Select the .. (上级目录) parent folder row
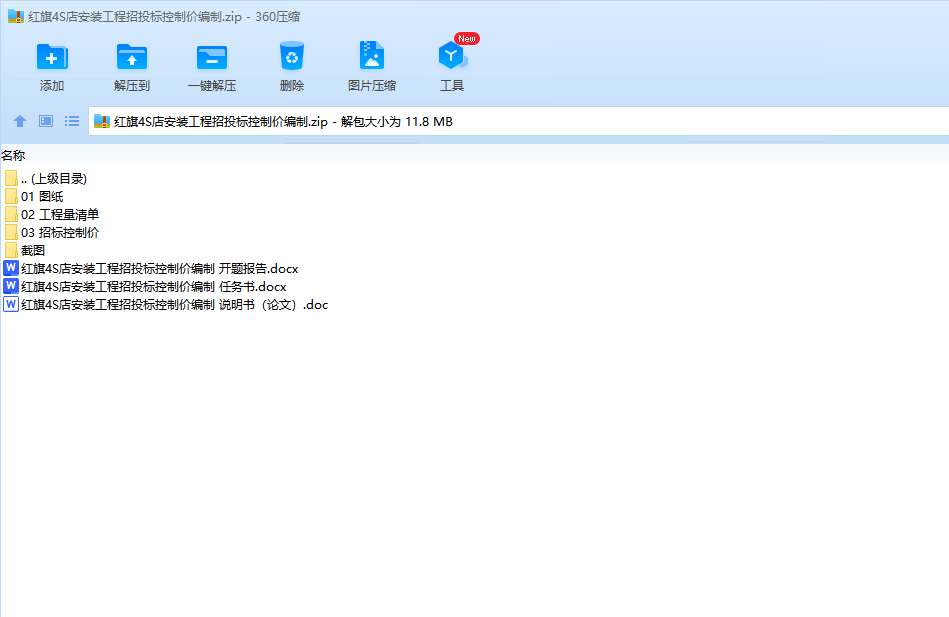Viewport: 949px width, 617px height. click(x=45, y=179)
